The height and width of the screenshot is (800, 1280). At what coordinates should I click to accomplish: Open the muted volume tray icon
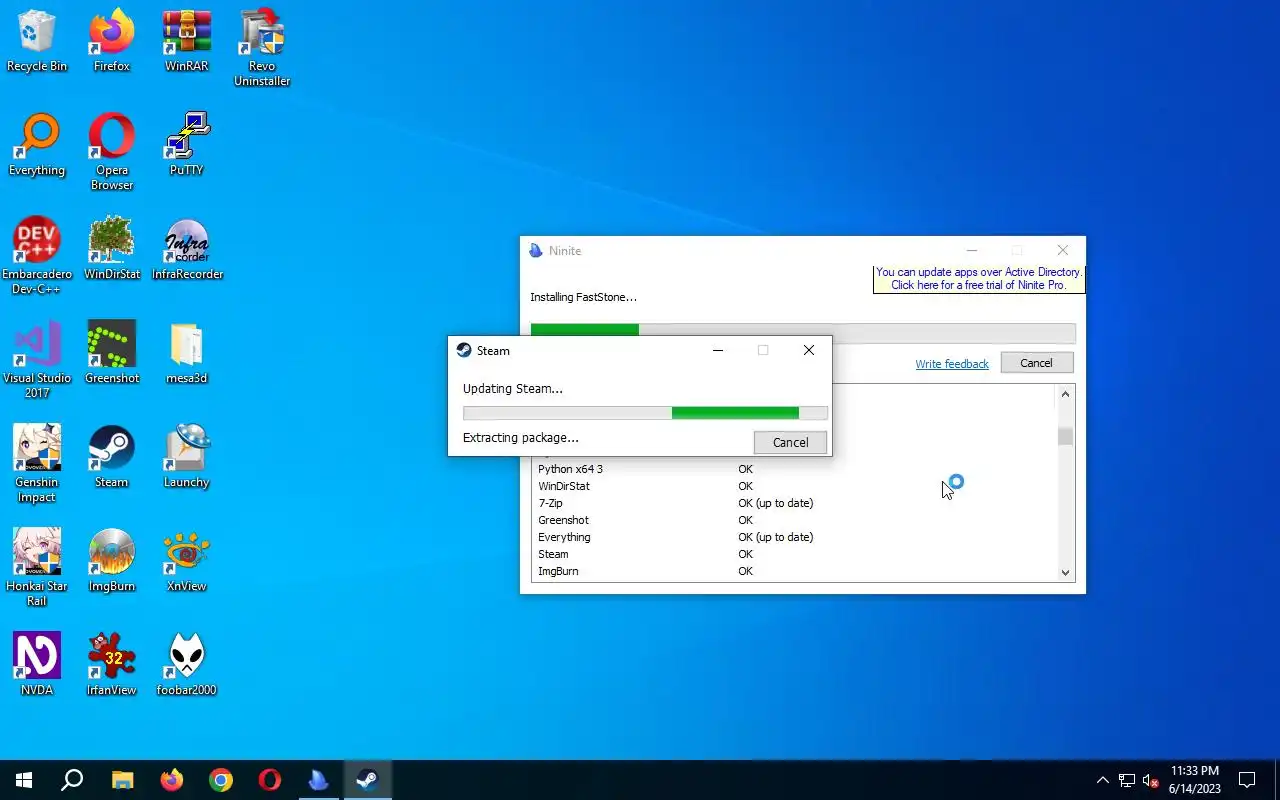tap(1150, 780)
